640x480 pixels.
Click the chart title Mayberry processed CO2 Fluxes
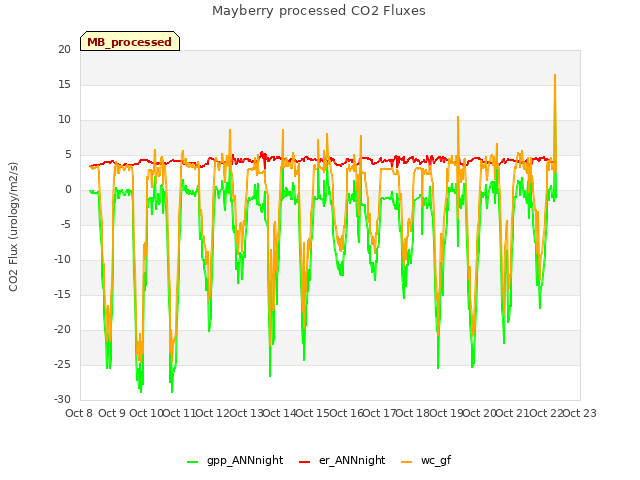[319, 11]
